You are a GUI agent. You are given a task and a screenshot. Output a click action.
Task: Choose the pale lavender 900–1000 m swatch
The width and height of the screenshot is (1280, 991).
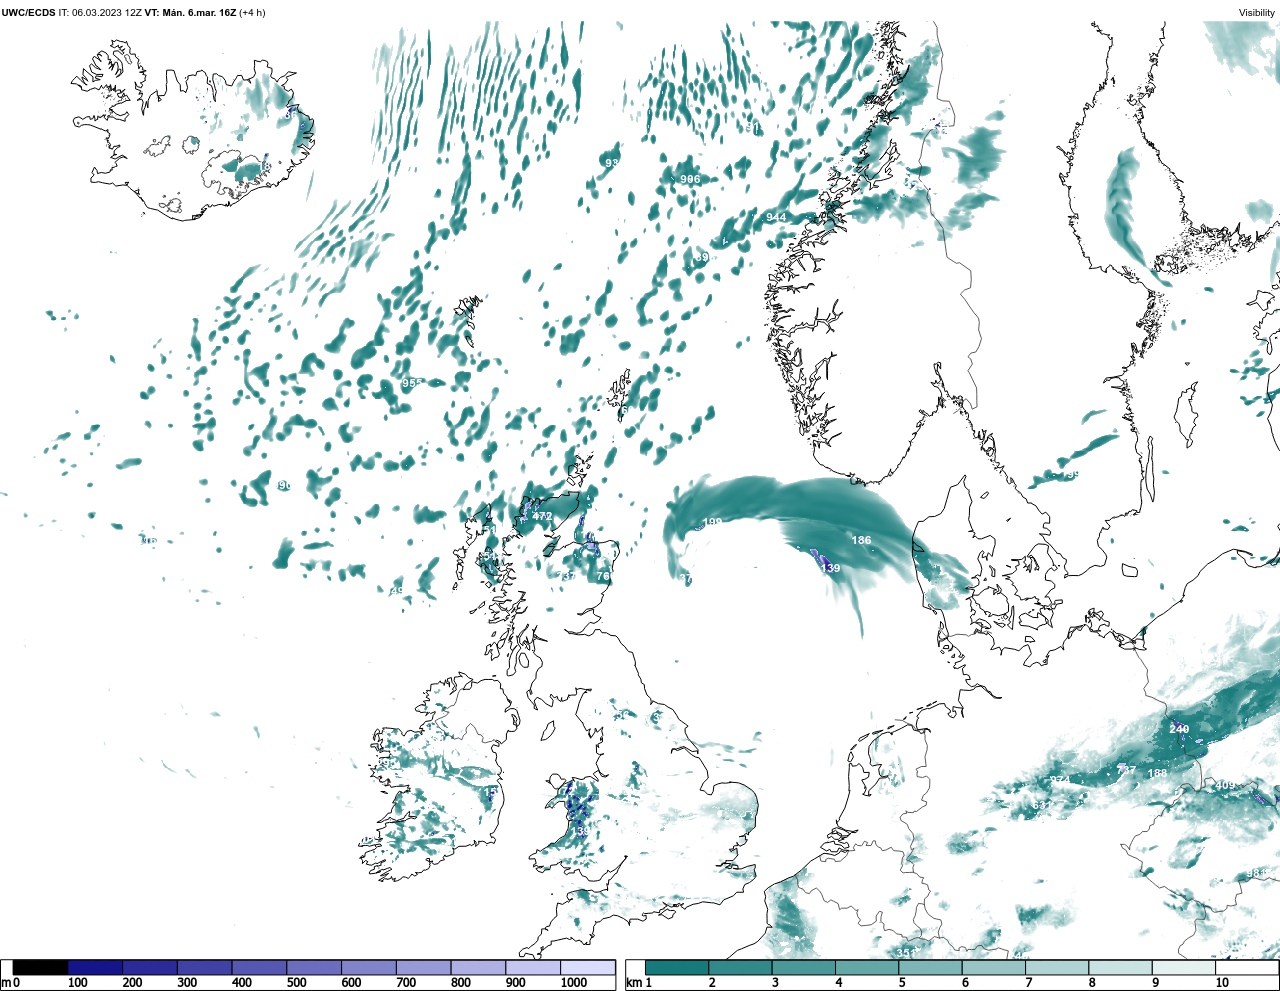point(533,967)
